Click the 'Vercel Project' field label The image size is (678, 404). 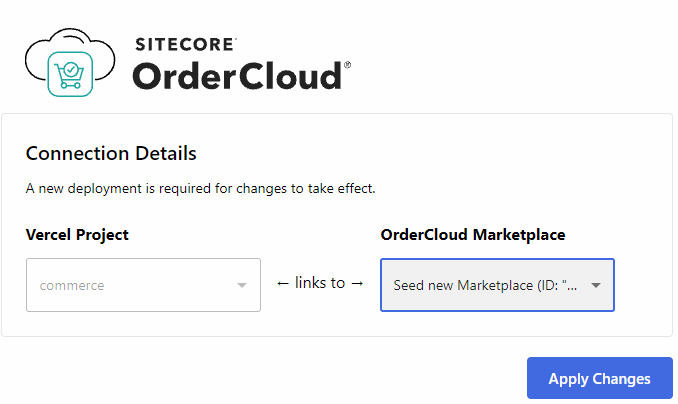click(x=77, y=235)
